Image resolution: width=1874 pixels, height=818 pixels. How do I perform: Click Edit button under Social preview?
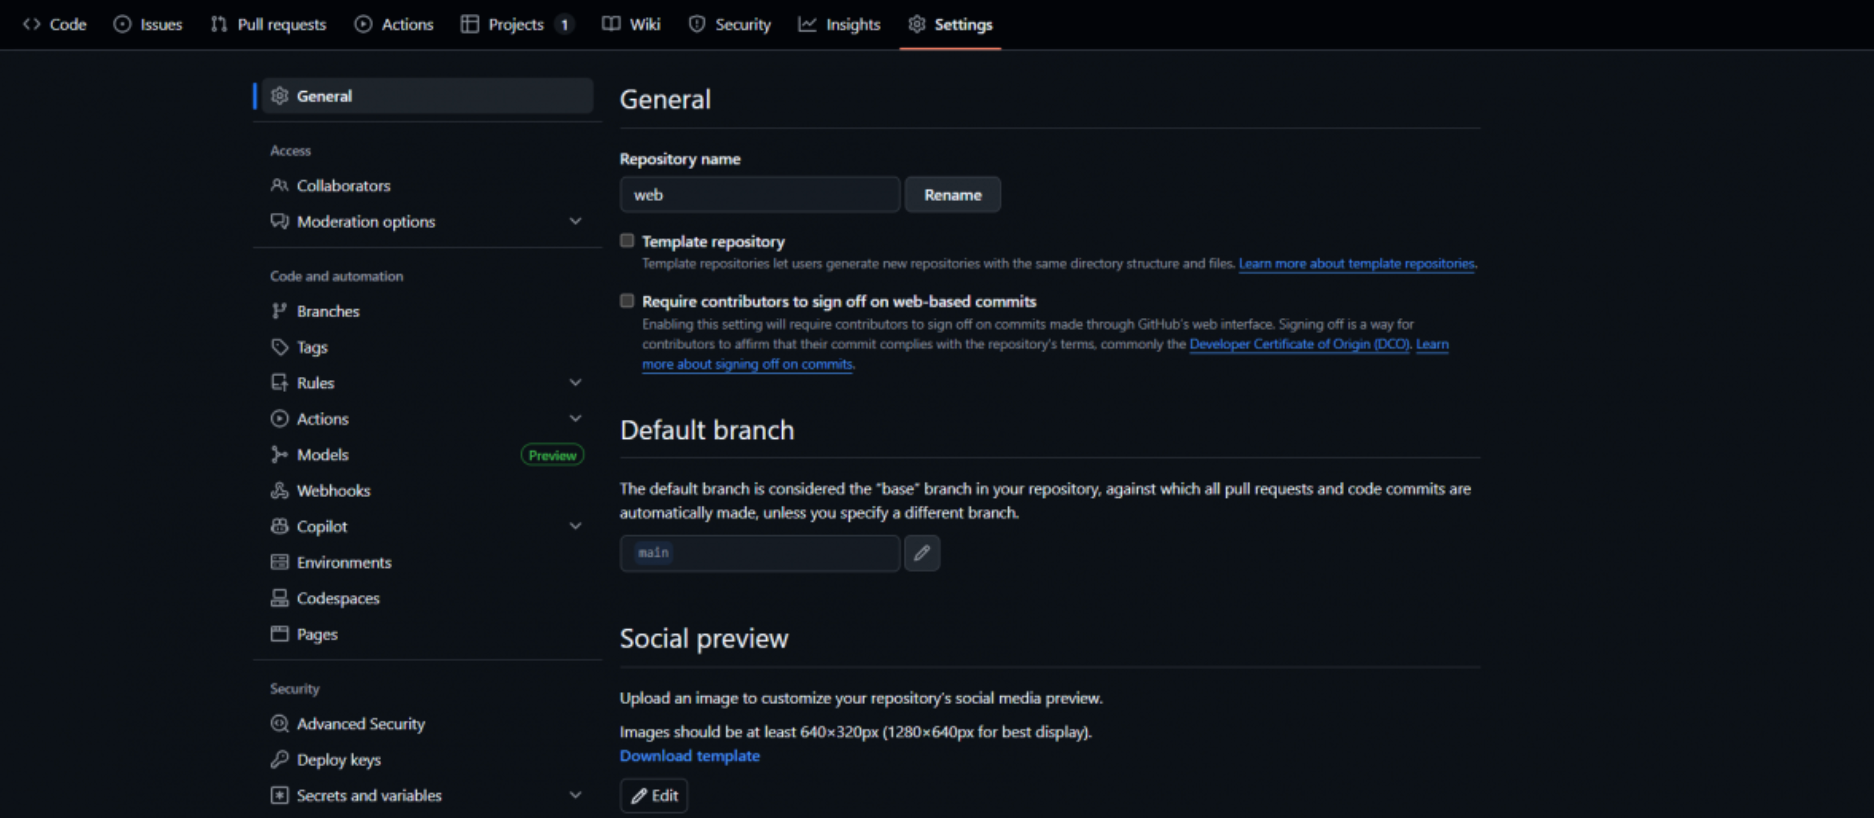tap(654, 795)
